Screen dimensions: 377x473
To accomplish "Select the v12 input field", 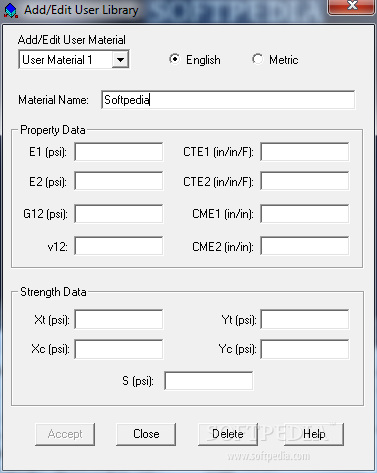I will [119, 246].
